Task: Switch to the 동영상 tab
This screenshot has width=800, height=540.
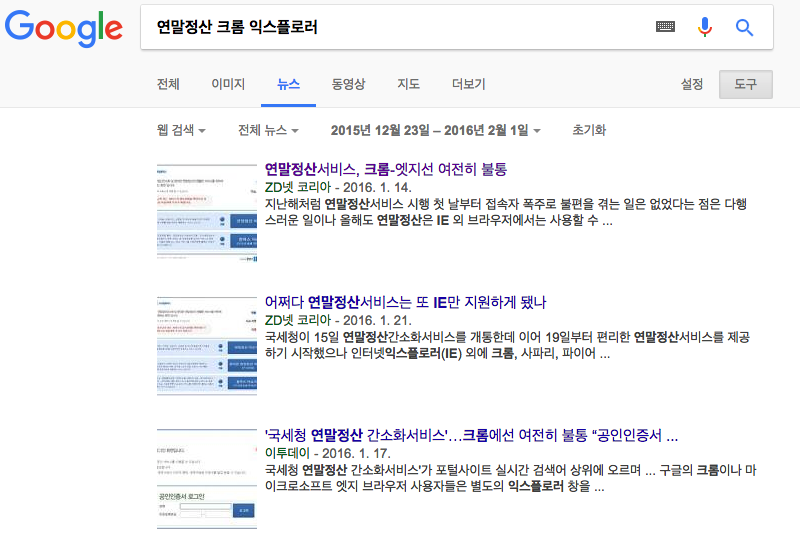Action: 348,84
